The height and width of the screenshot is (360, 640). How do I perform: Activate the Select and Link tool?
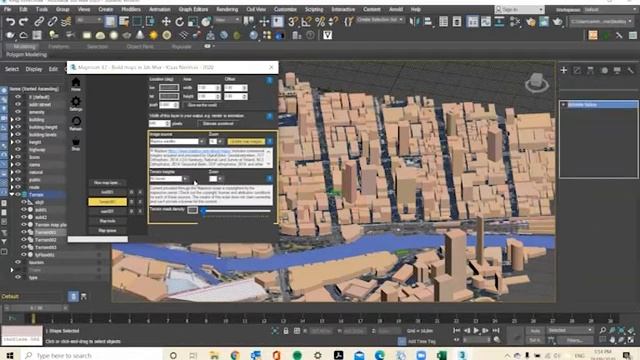39,21
